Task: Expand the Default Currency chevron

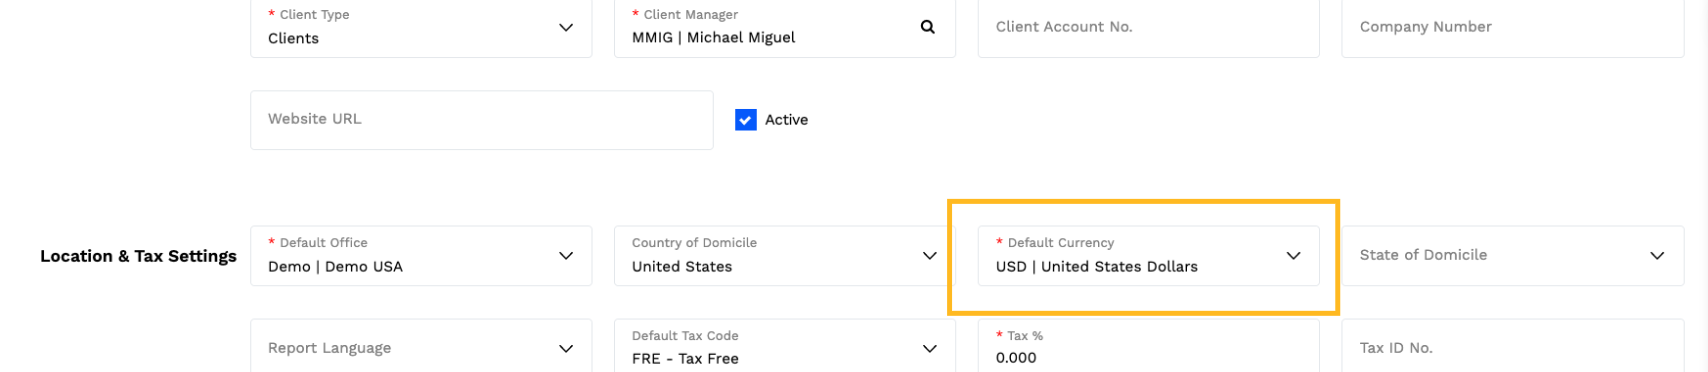Action: [x=1293, y=256]
